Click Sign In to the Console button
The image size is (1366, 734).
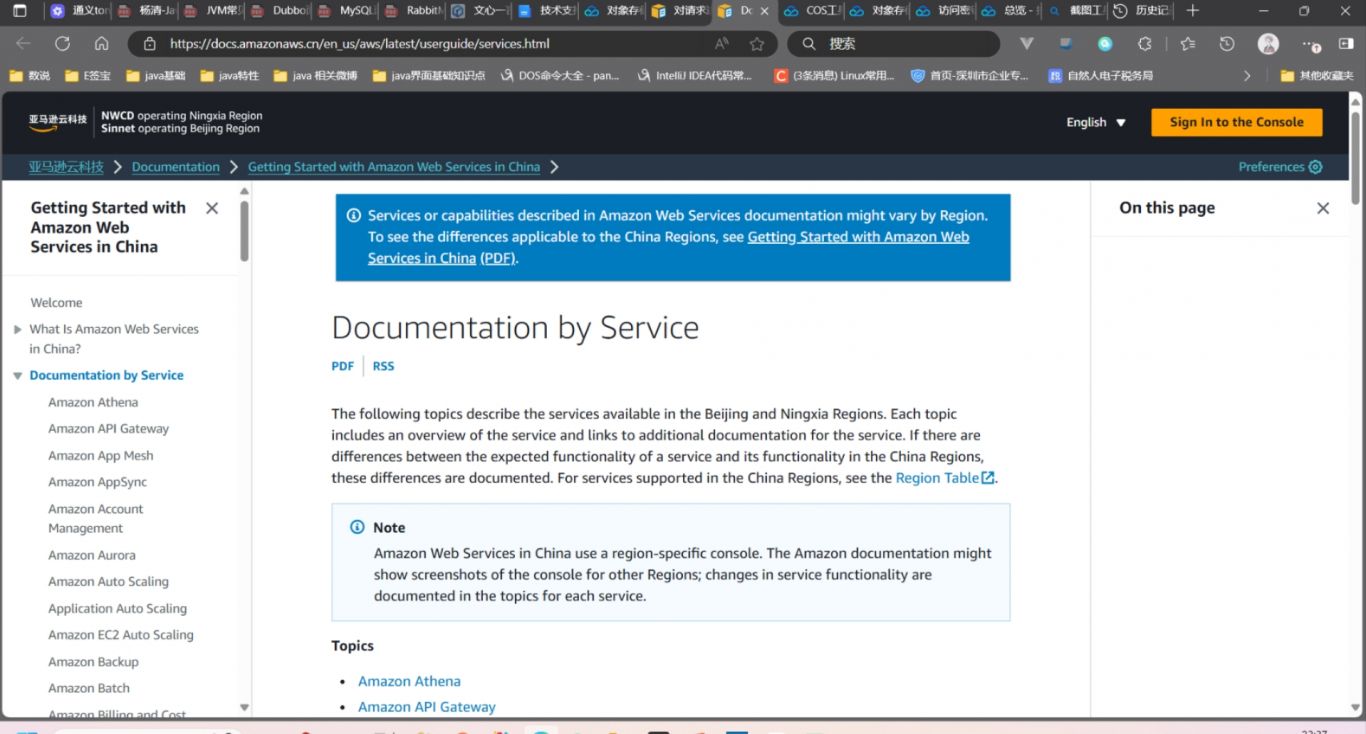pyautogui.click(x=1237, y=122)
